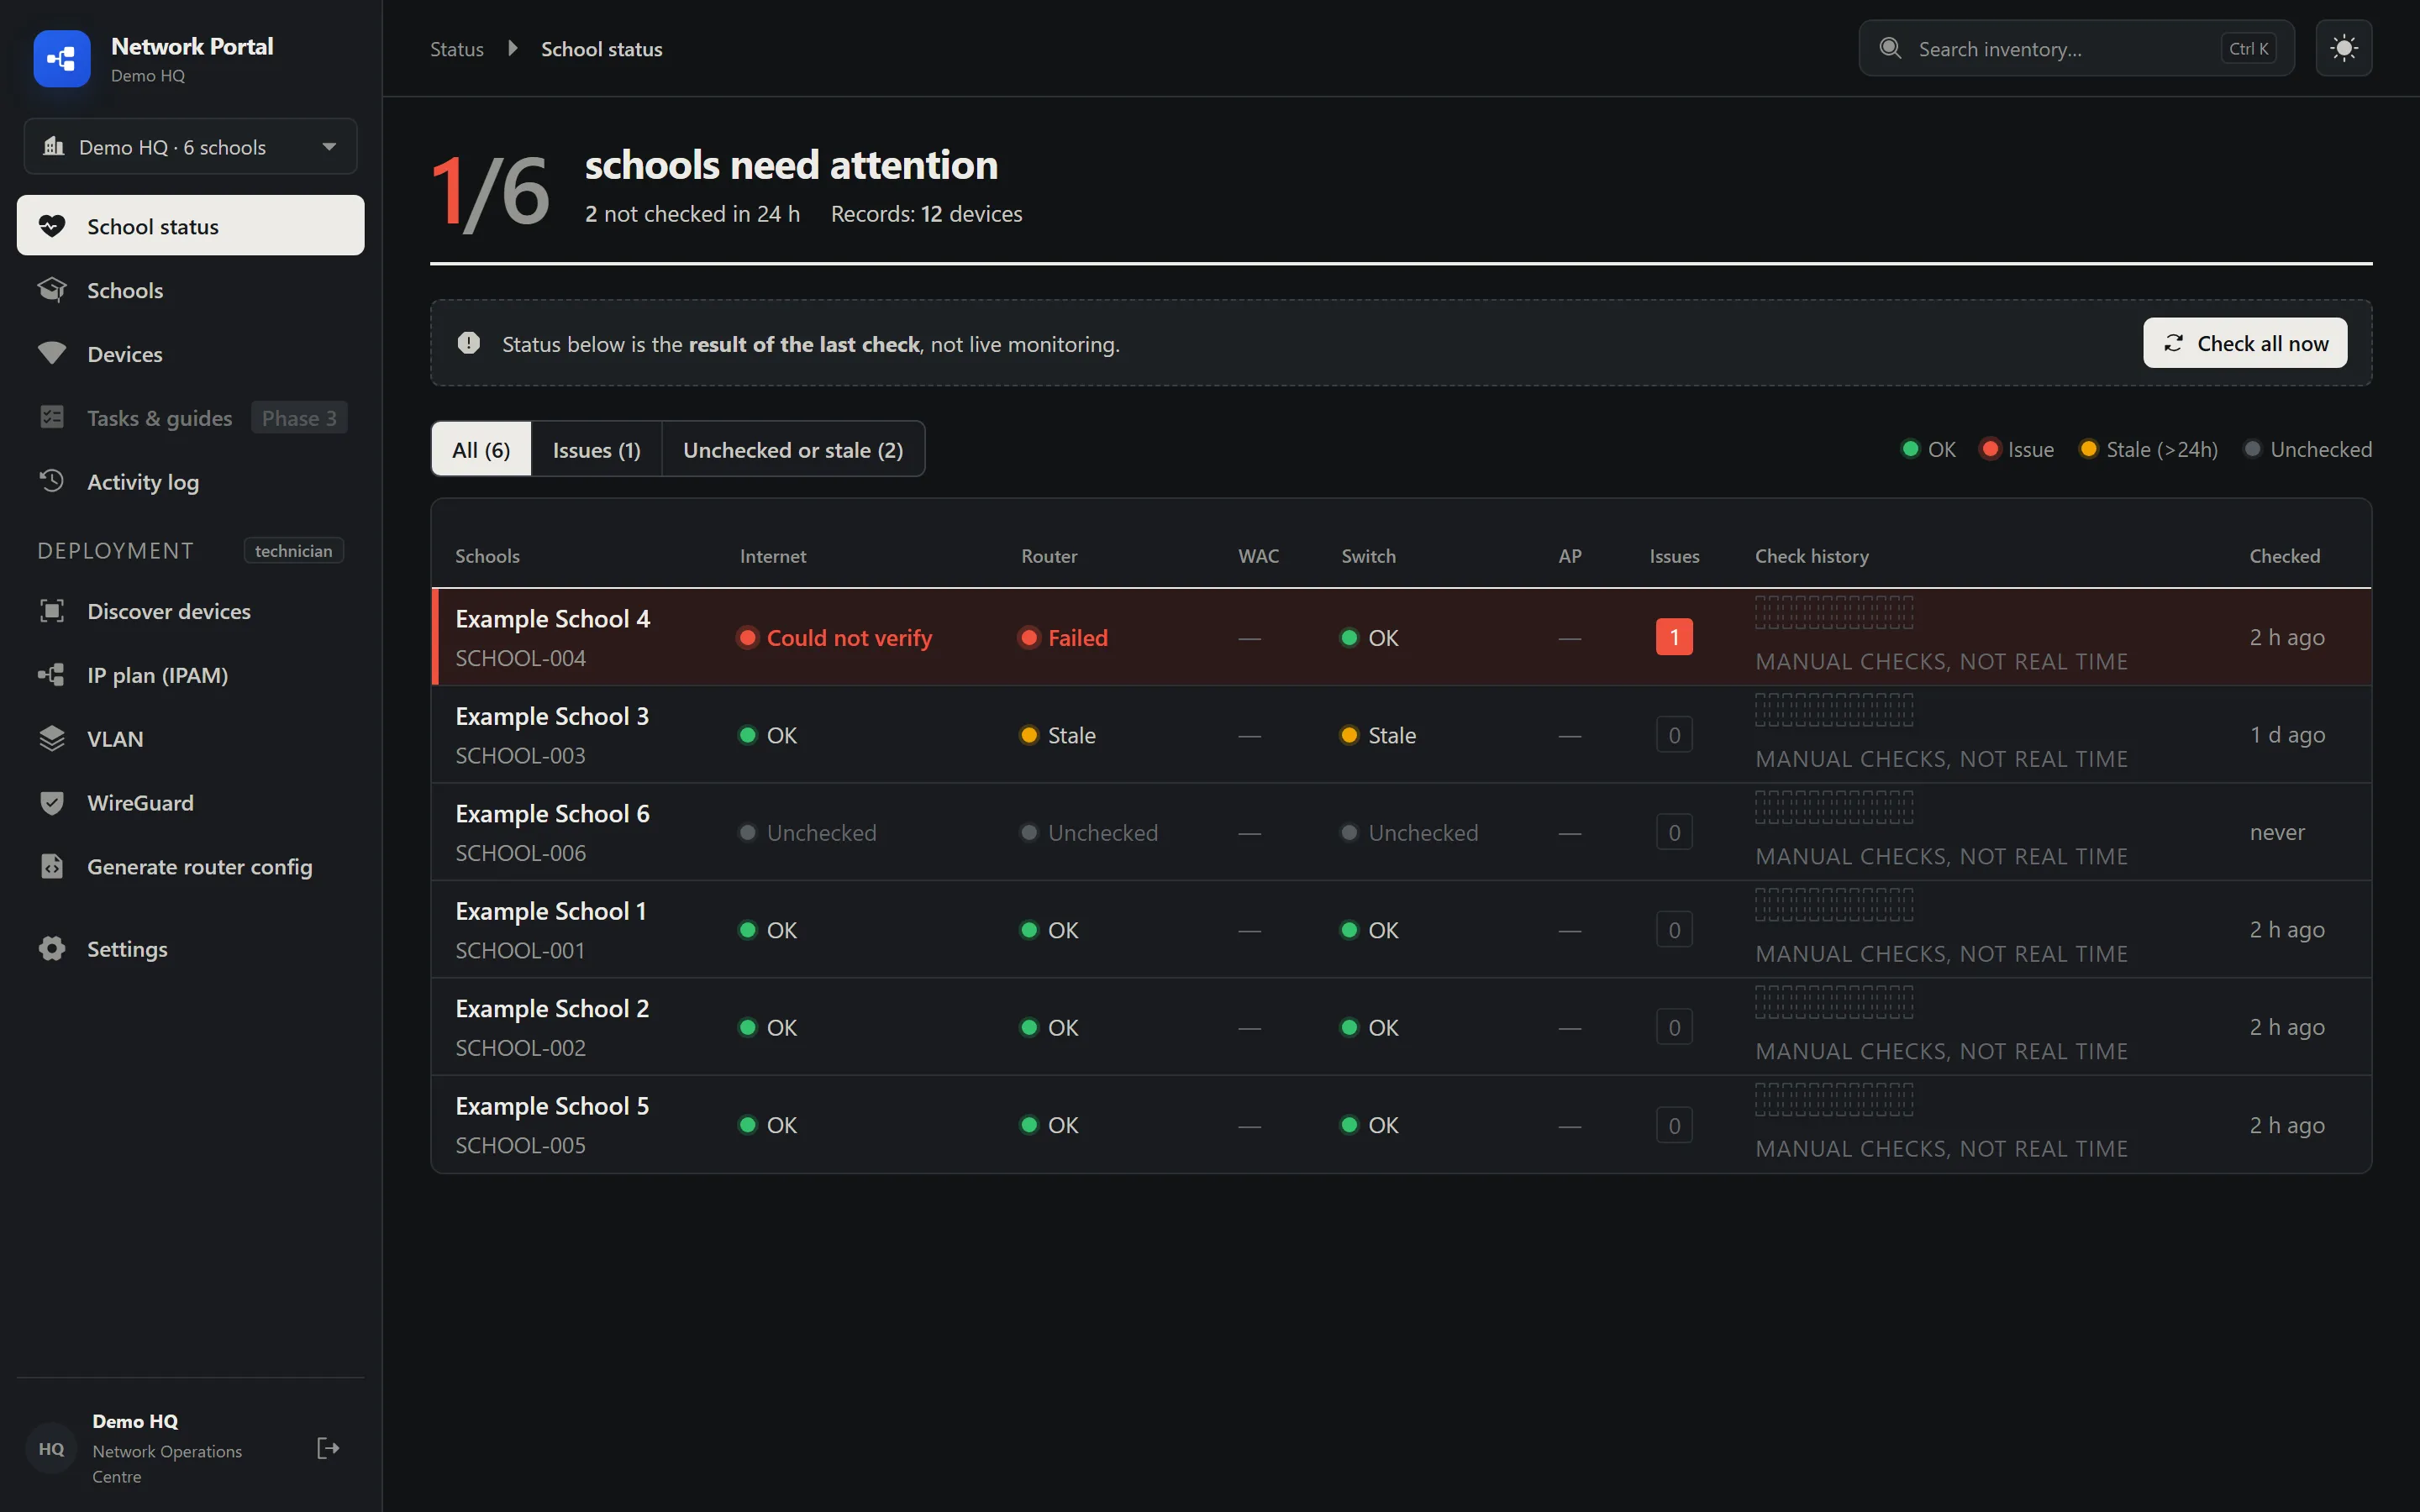Click the 1 d ago checked time
2420x1512 pixels.
pyautogui.click(x=2287, y=735)
